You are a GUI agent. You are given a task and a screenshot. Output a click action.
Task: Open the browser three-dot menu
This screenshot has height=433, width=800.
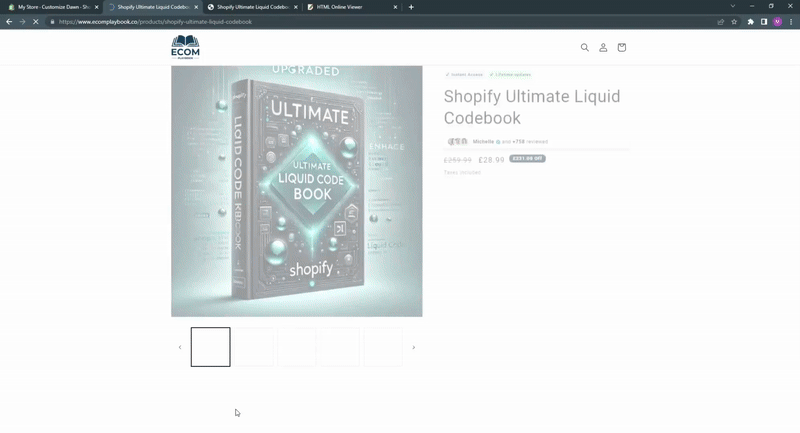[791, 21]
